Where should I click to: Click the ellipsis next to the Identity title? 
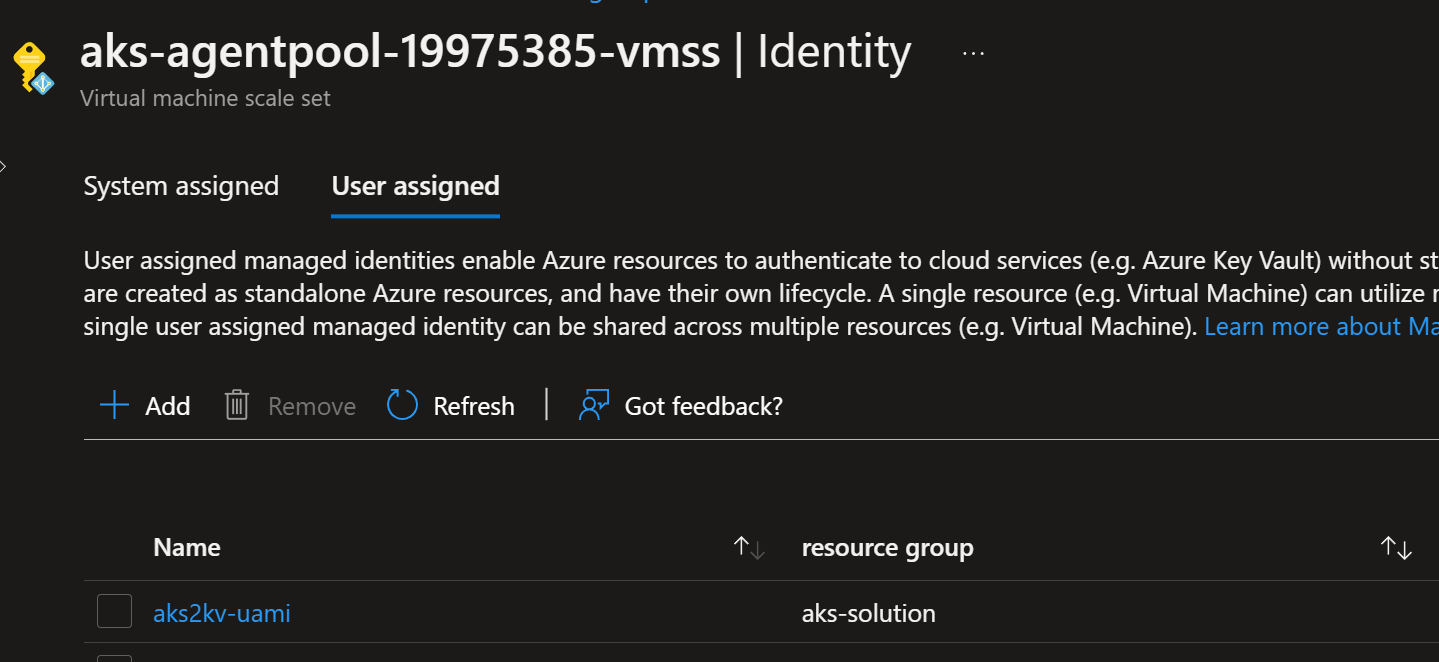point(972,52)
